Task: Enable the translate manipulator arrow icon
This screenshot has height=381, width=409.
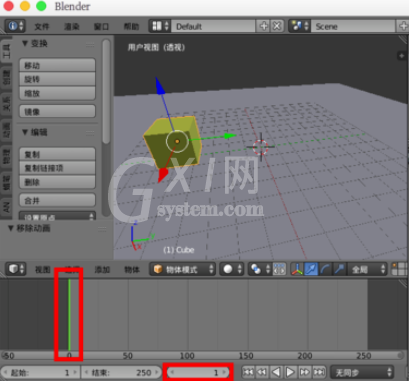Action: (x=311, y=269)
